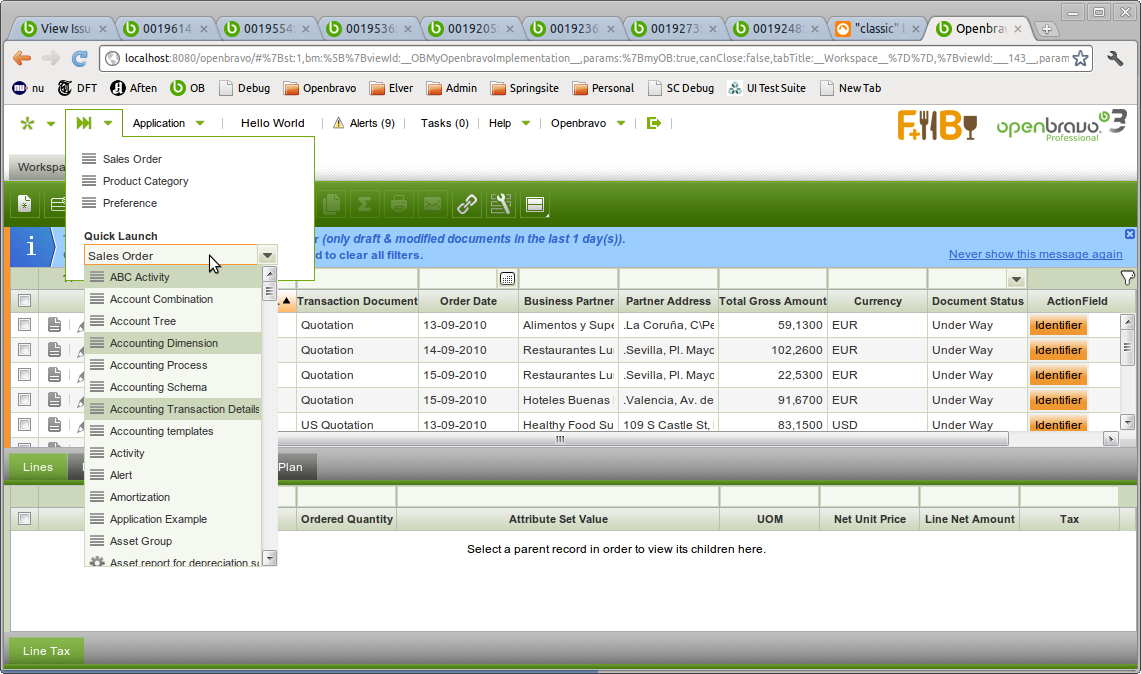
Task: Click 'Never show this message again' link
Action: pyautogui.click(x=1035, y=254)
